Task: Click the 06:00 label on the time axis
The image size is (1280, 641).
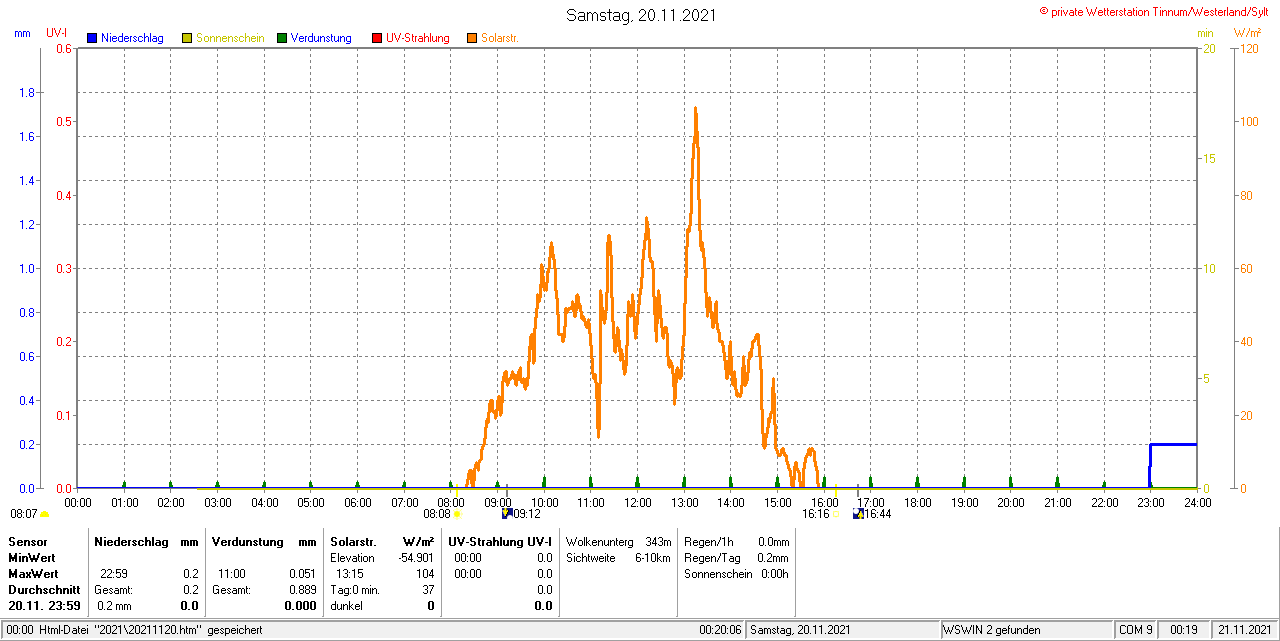Action: point(357,502)
